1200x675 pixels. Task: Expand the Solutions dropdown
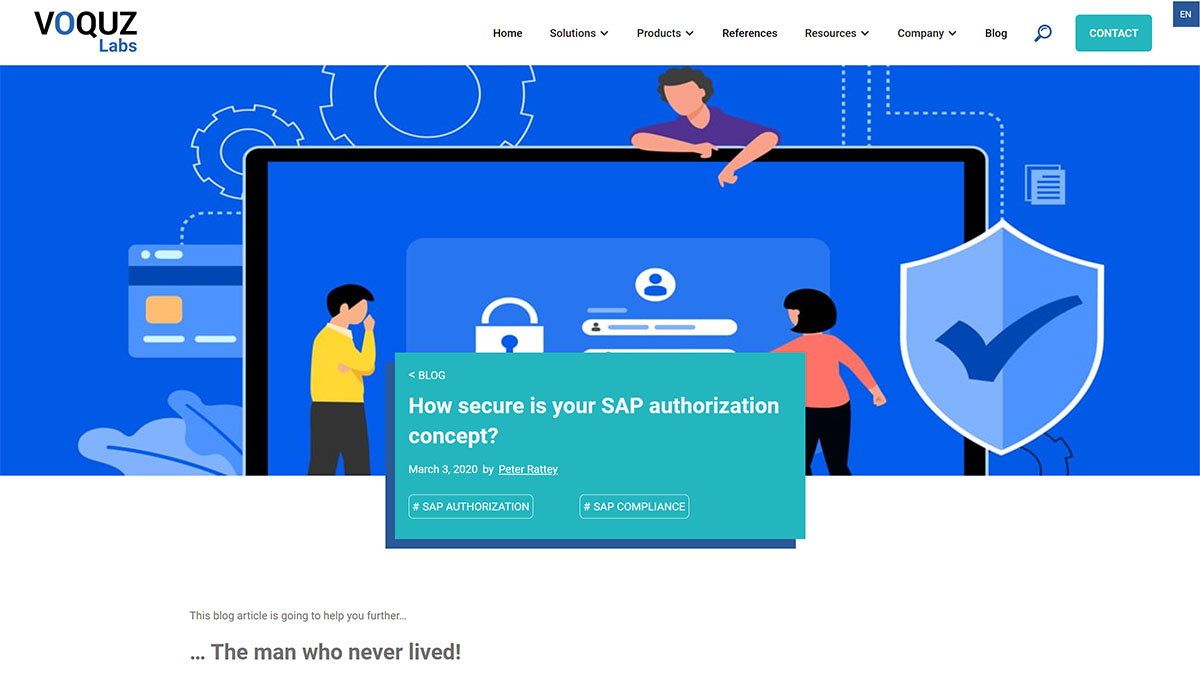click(578, 33)
